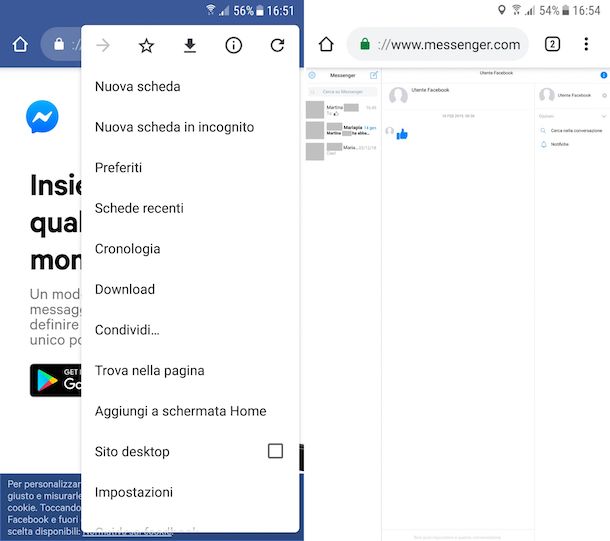Tap the home icon in the left browser
Image resolution: width=610 pixels, height=541 pixels.
[x=20, y=44]
